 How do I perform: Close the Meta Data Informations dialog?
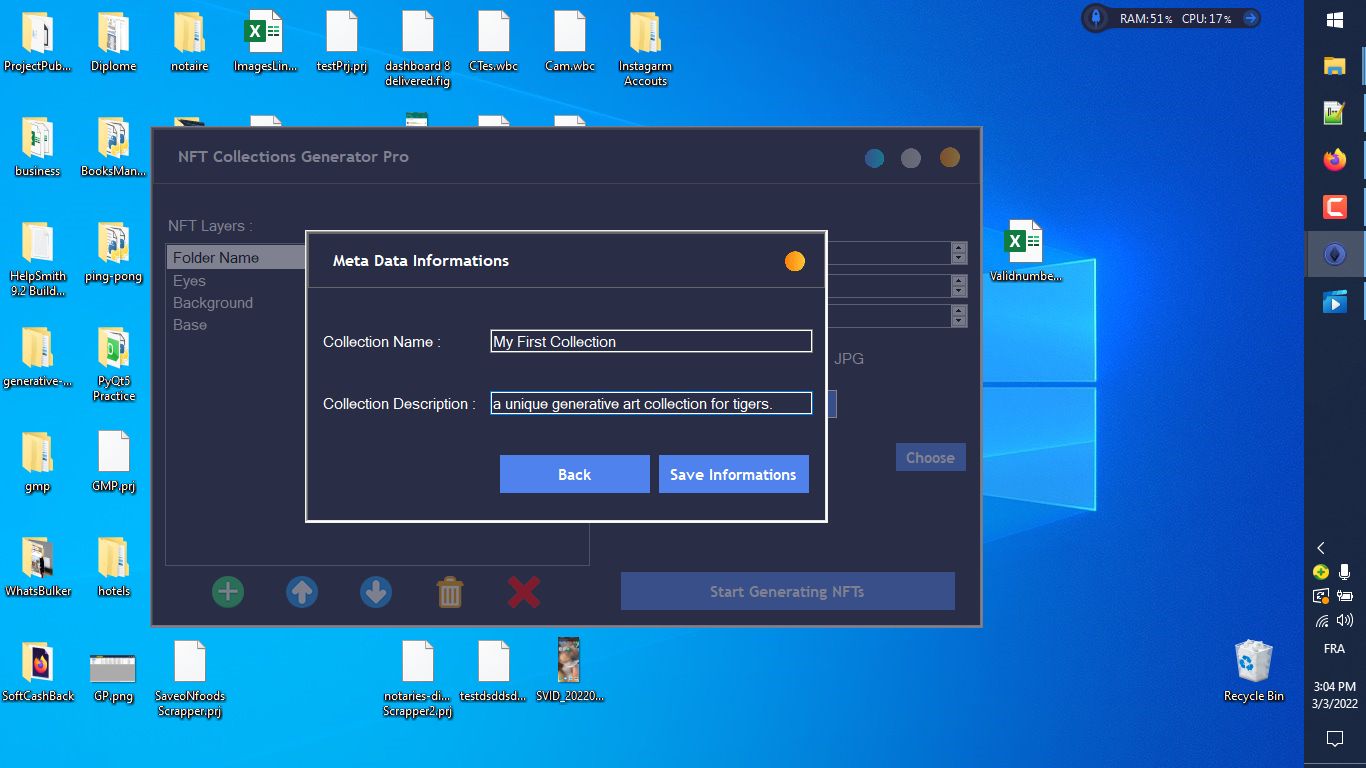tap(794, 261)
